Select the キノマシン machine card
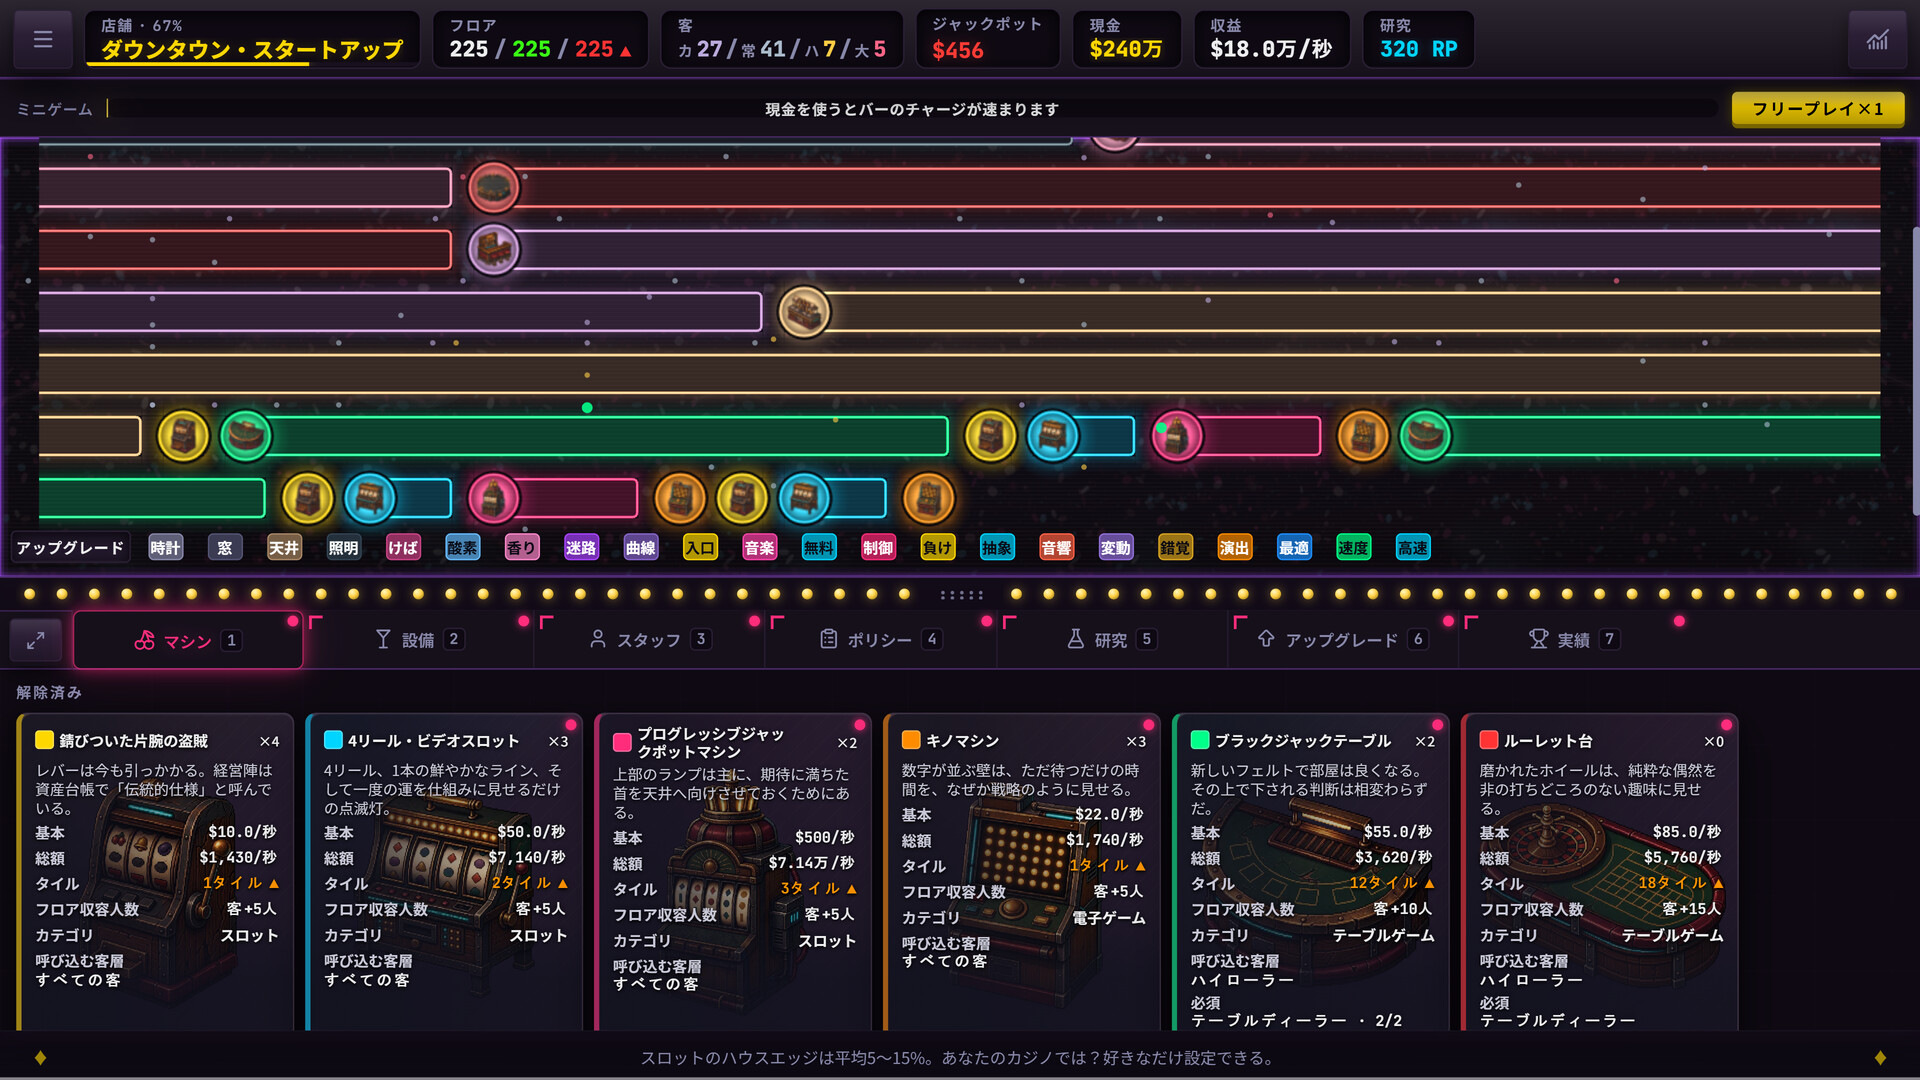The image size is (1920, 1080). point(1022,872)
